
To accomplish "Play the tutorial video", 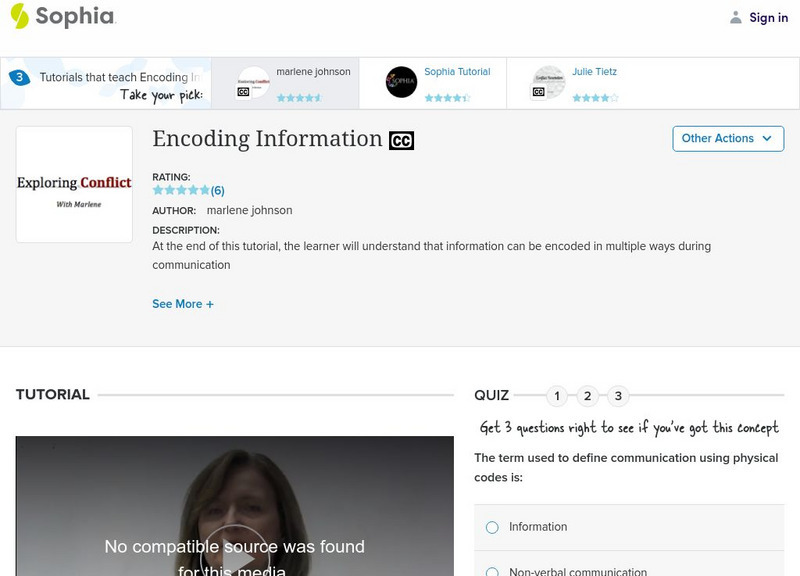I will (235, 556).
